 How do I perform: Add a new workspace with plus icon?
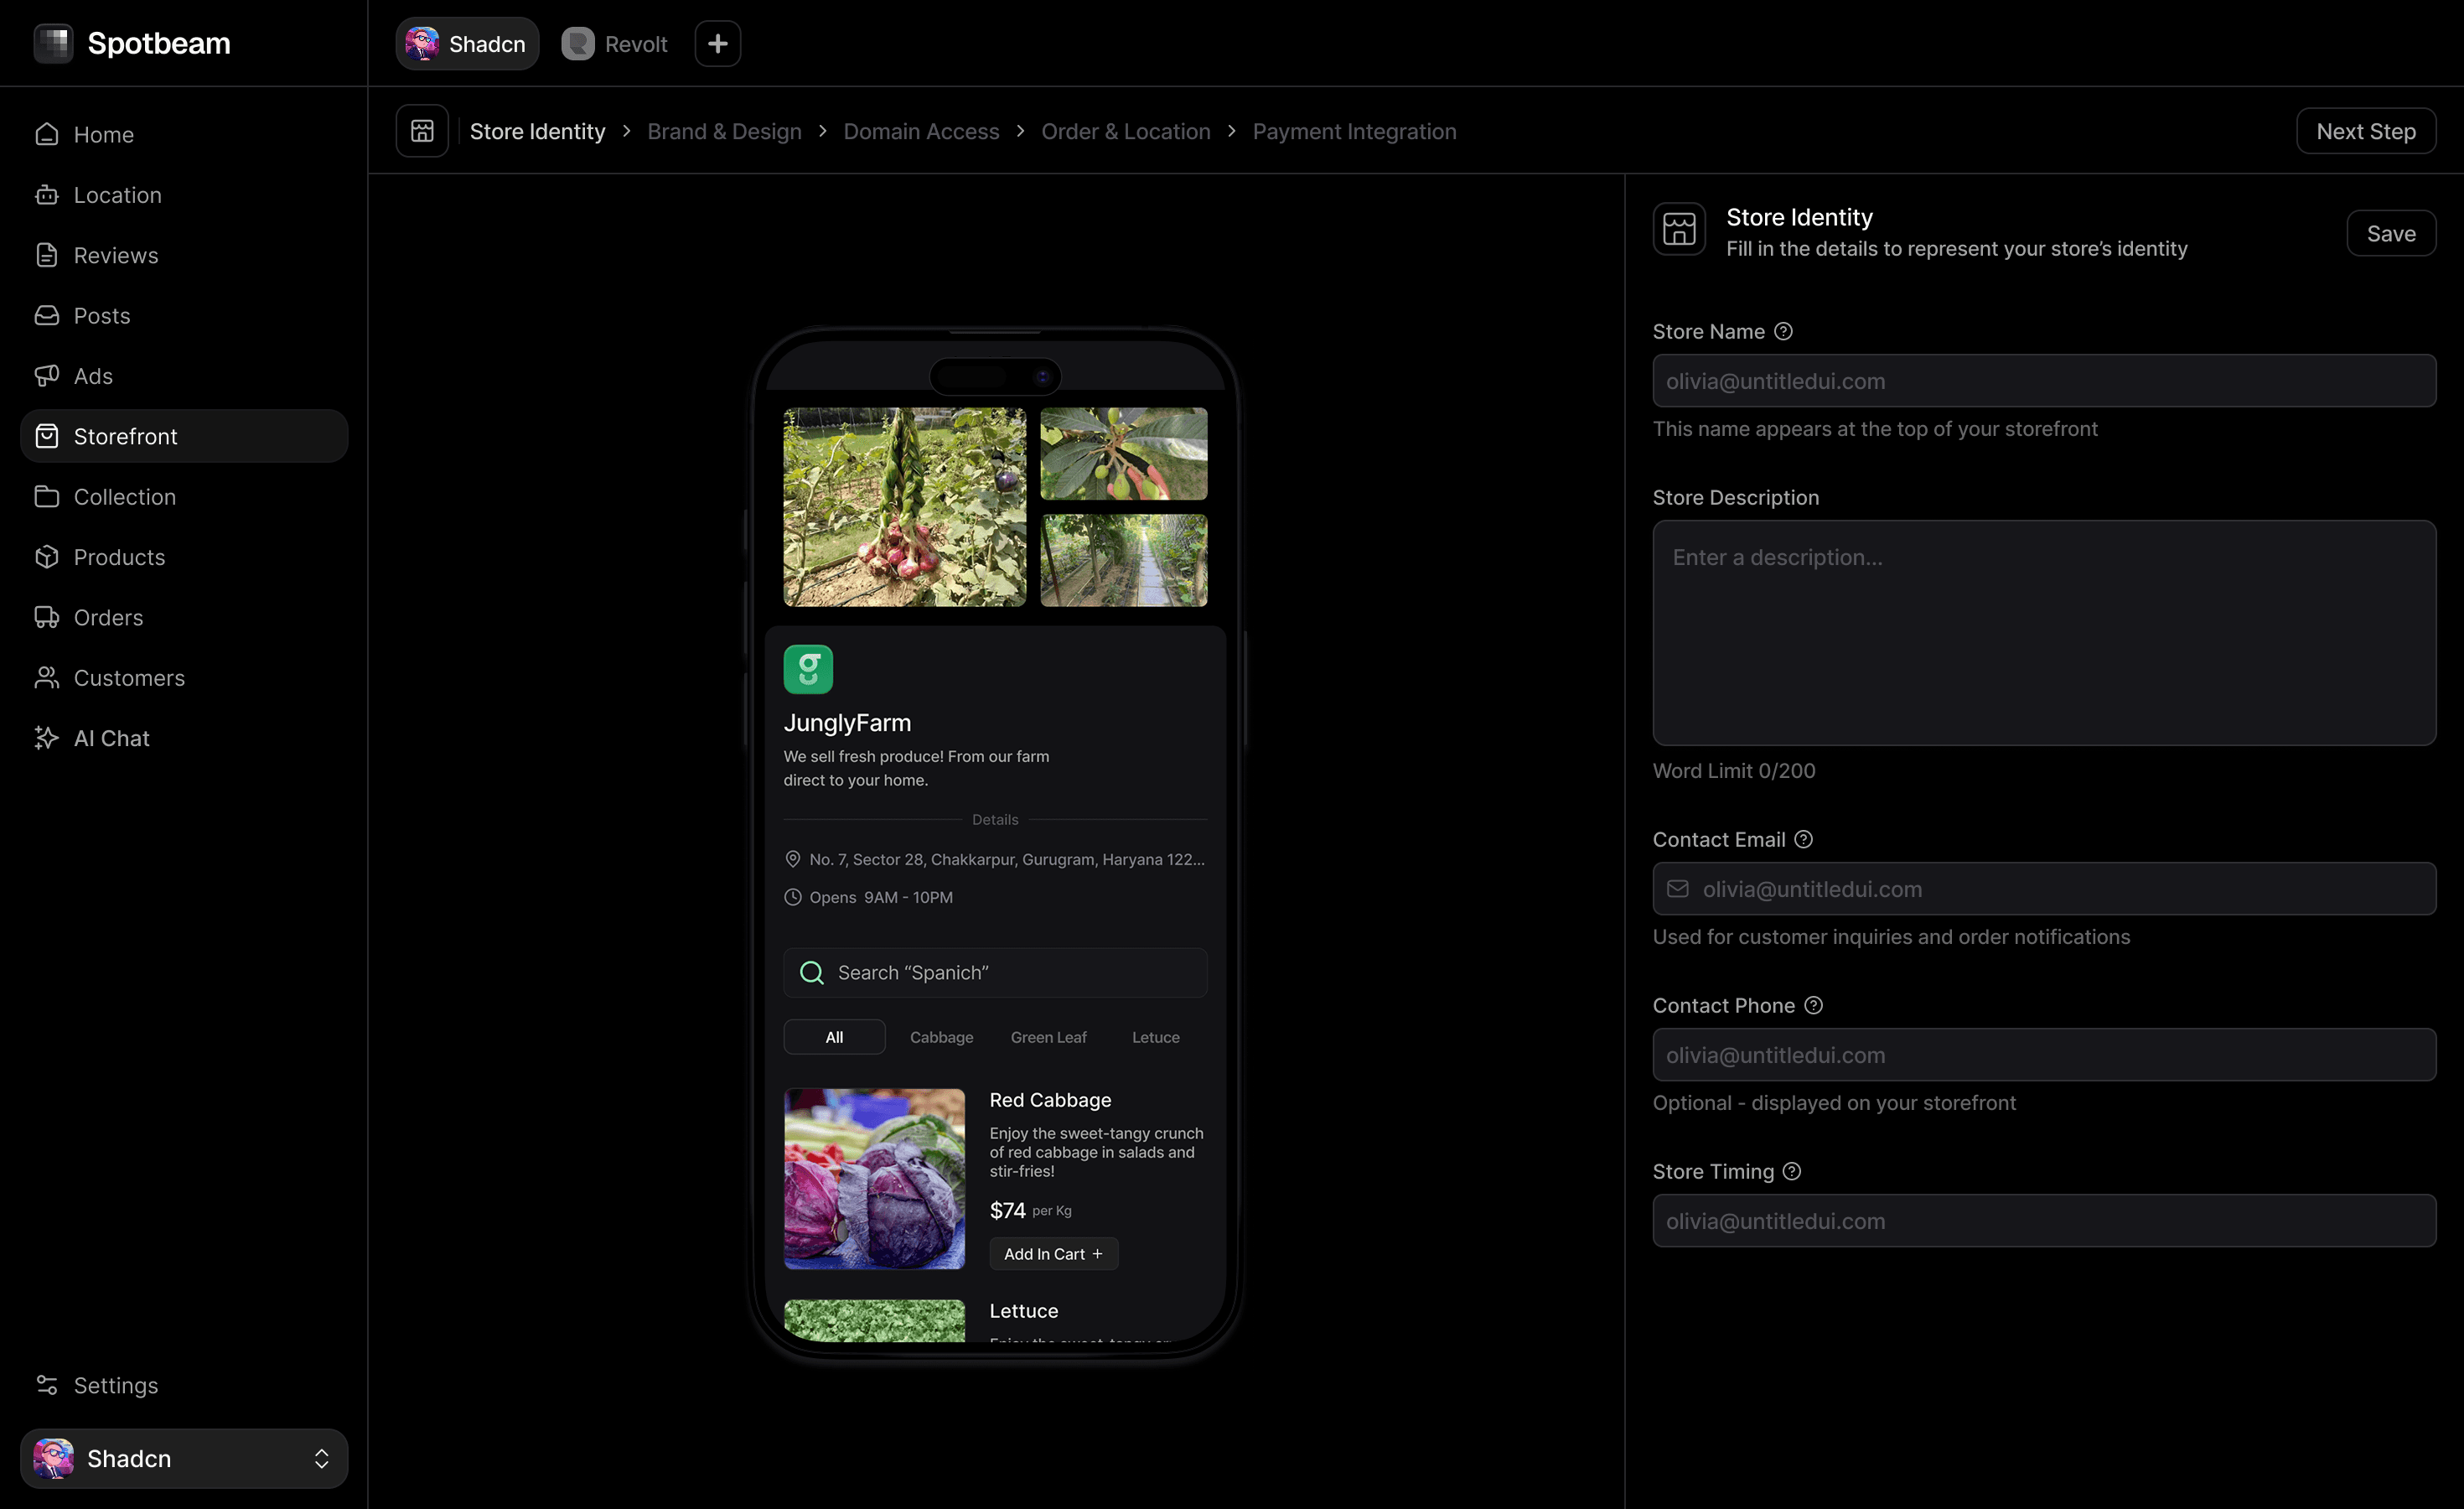(x=717, y=44)
